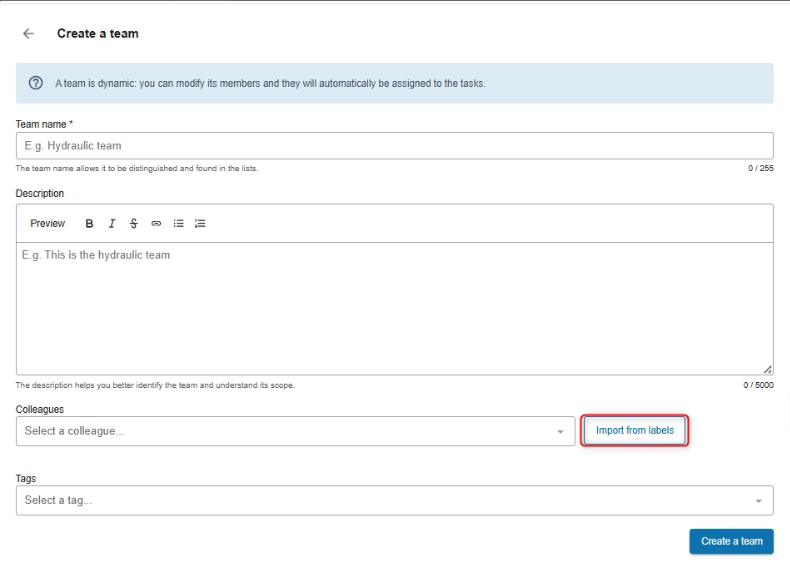Click the description box resize handle
The height and width of the screenshot is (570, 790).
point(767,369)
